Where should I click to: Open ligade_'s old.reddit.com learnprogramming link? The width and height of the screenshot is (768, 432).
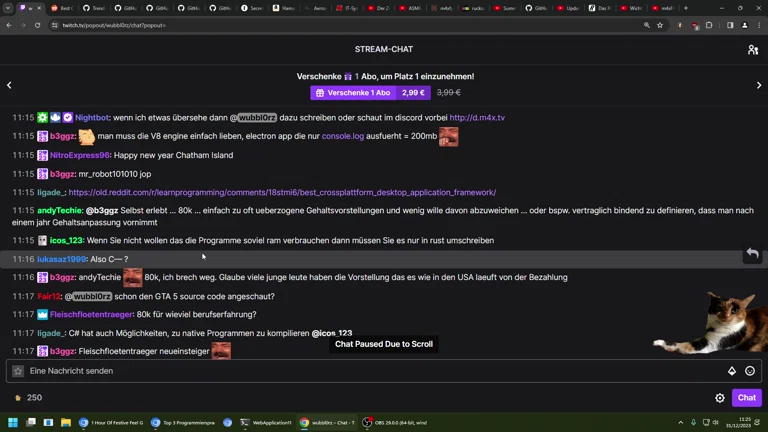(x=282, y=192)
